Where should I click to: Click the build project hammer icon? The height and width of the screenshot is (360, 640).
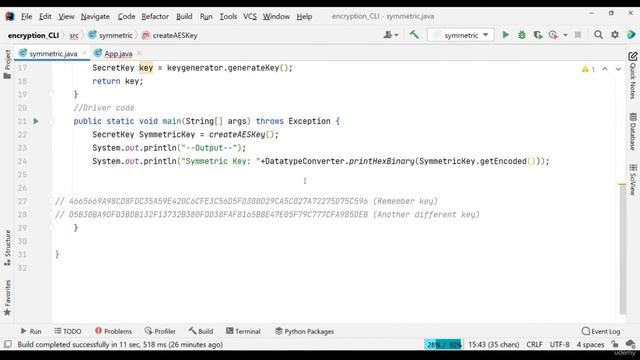(x=414, y=35)
